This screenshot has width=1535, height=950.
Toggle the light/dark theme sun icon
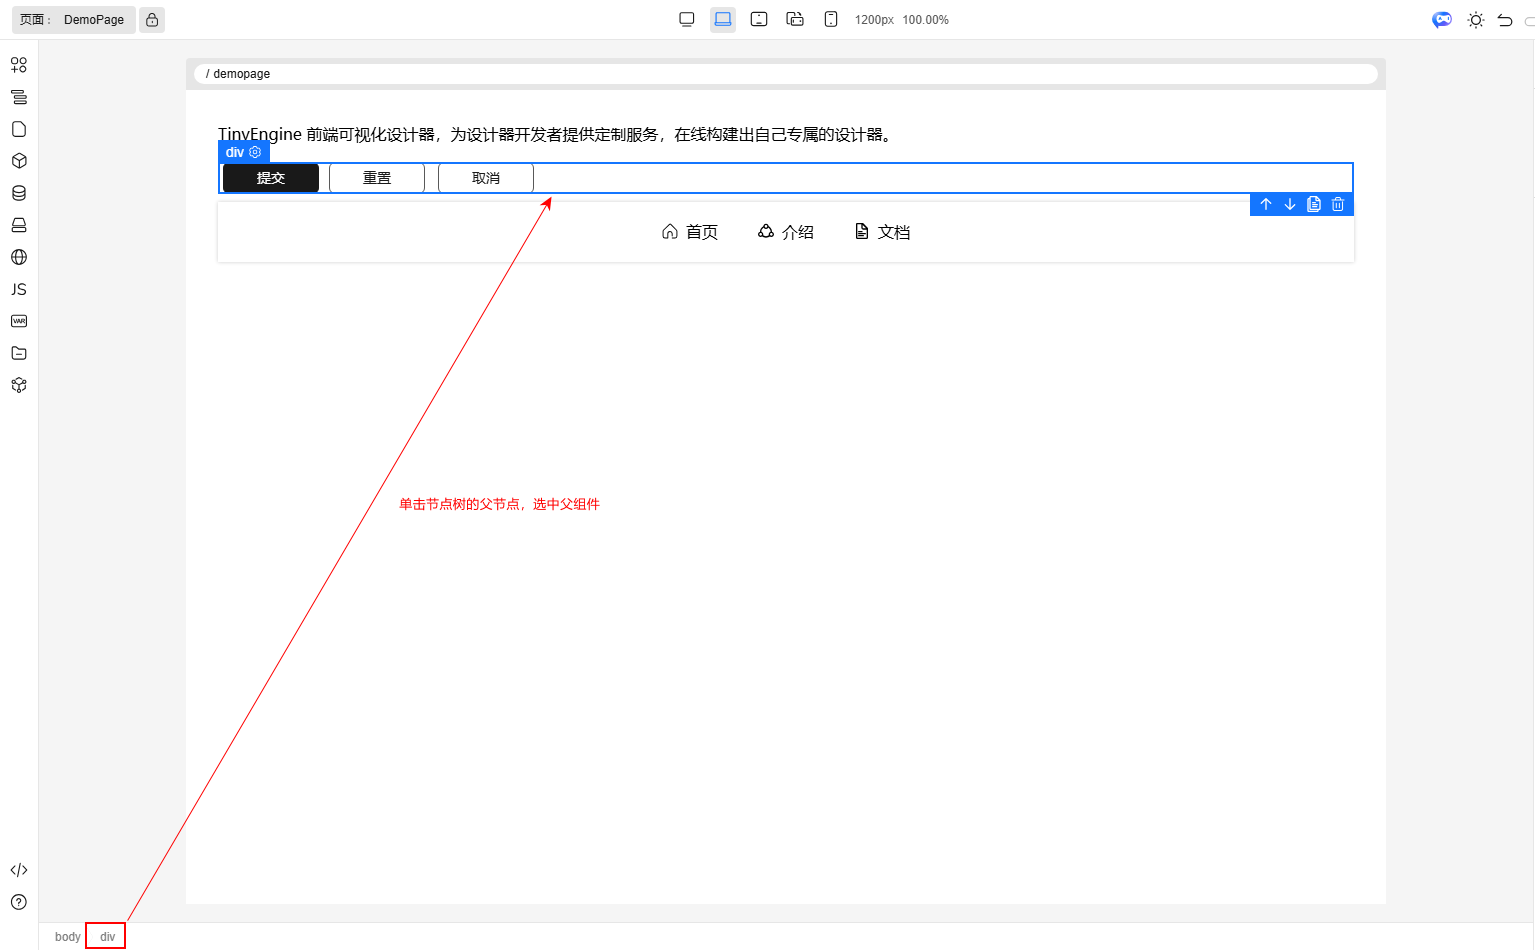[x=1475, y=20]
